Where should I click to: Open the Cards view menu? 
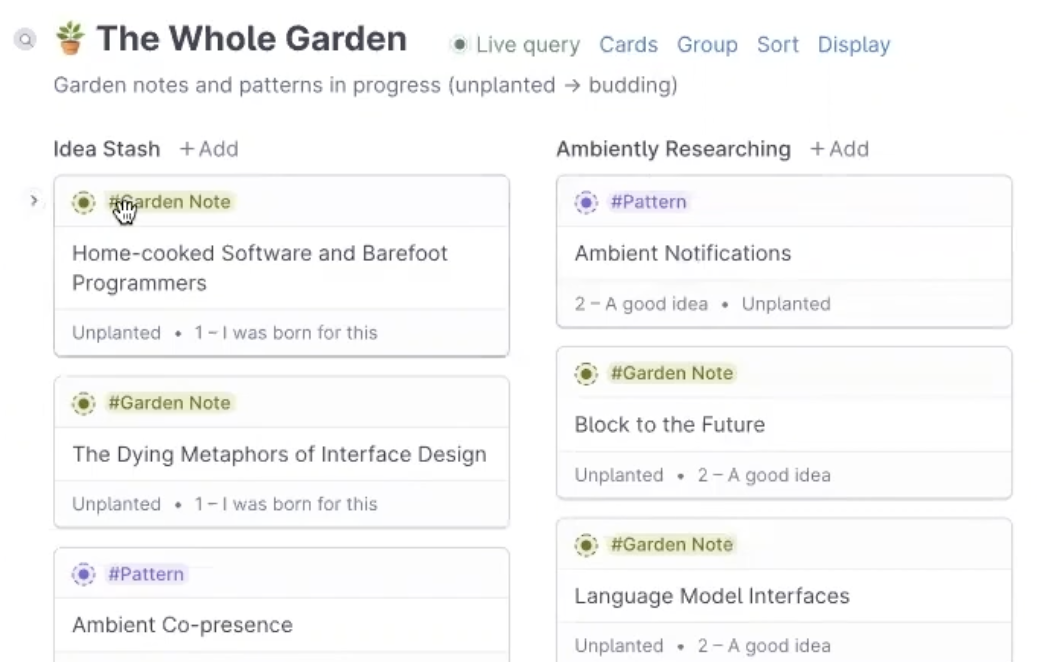click(x=628, y=45)
